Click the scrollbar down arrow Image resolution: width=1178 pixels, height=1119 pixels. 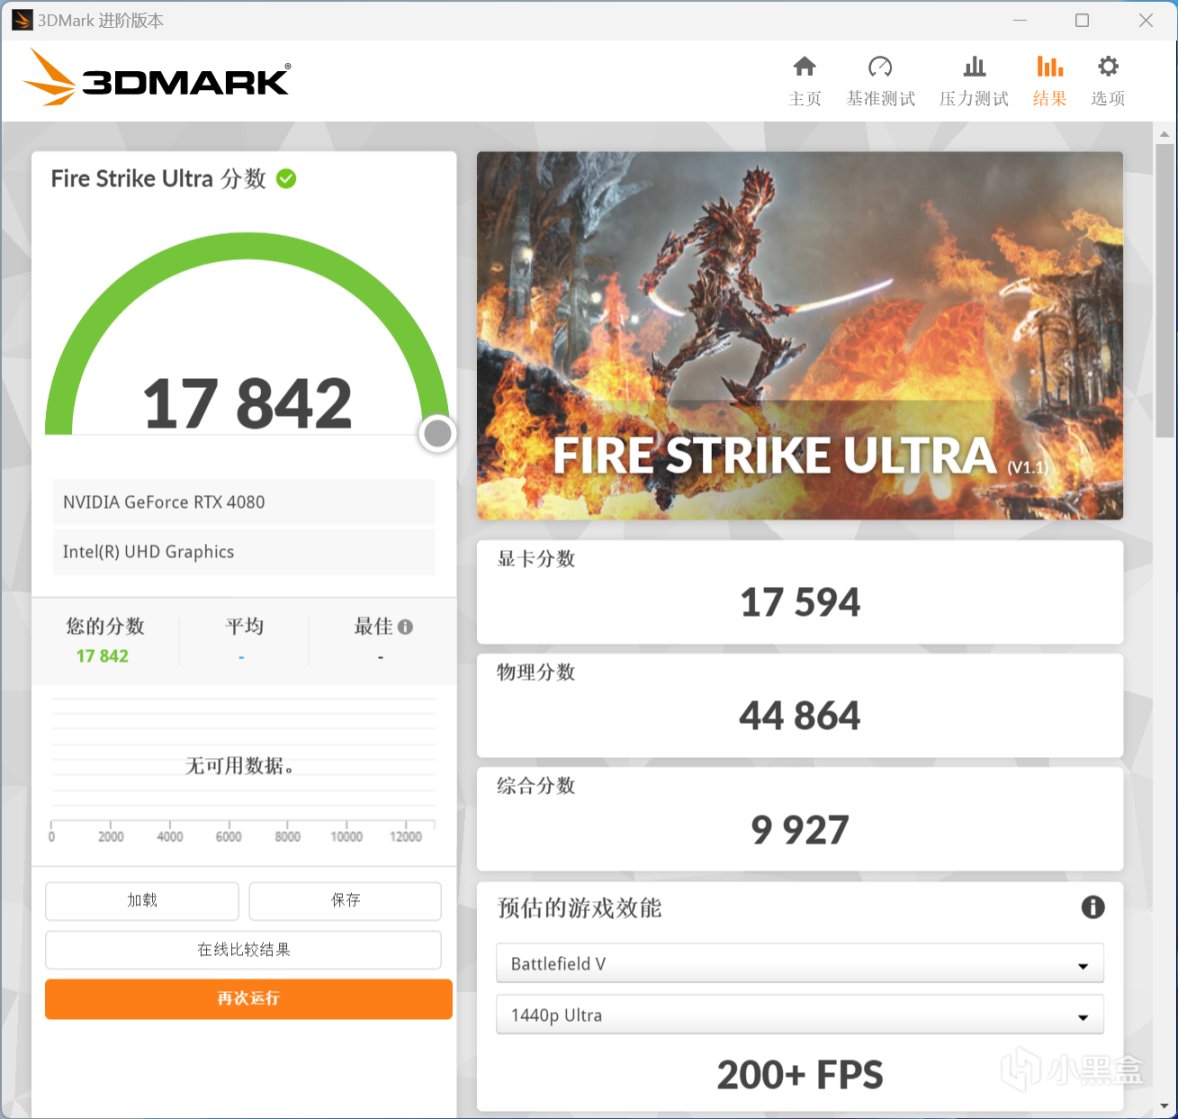pyautogui.click(x=1164, y=1105)
